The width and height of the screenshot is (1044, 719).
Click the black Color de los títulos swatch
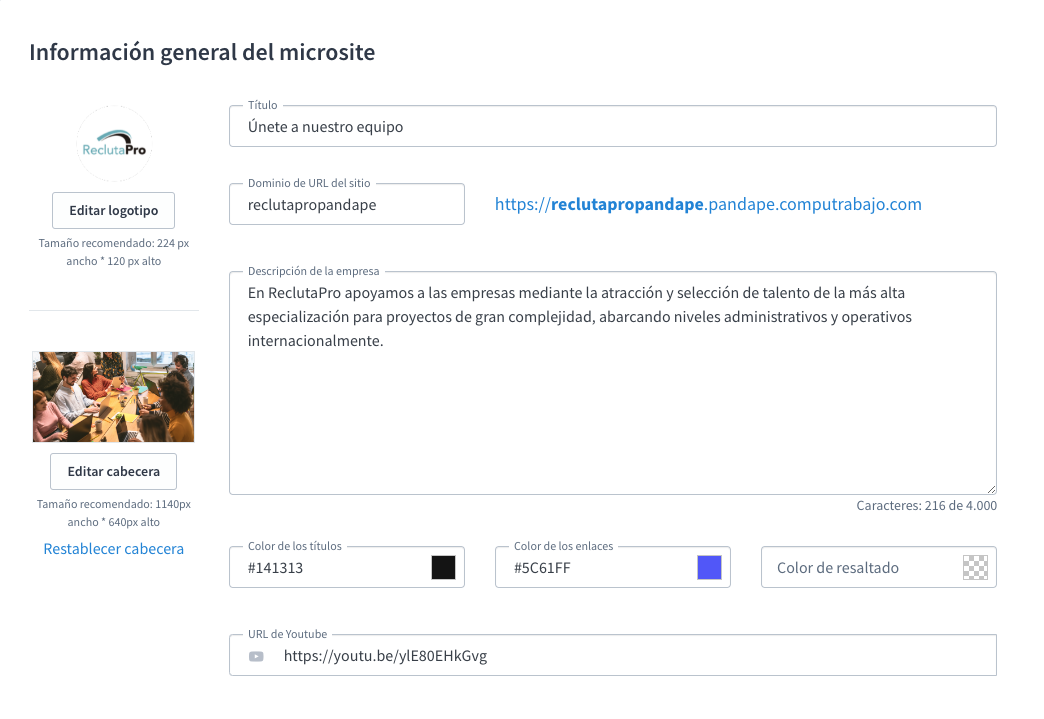(441, 567)
